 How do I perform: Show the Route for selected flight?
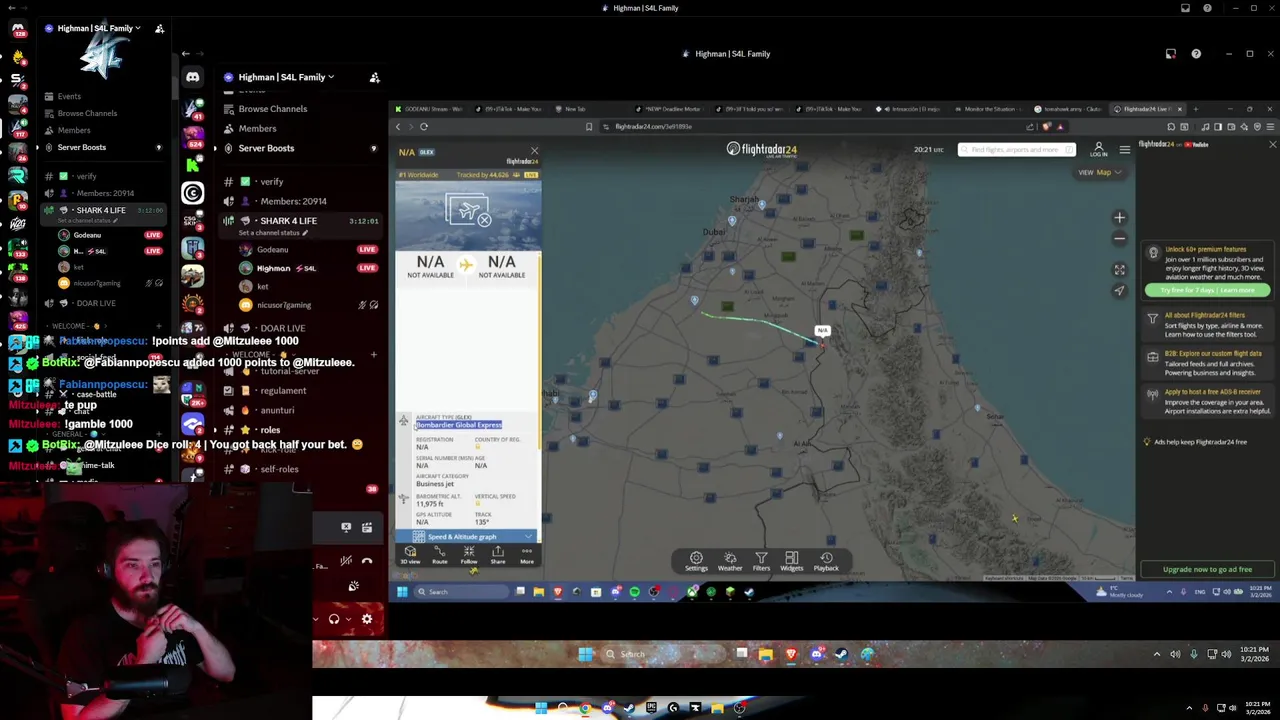(x=440, y=555)
